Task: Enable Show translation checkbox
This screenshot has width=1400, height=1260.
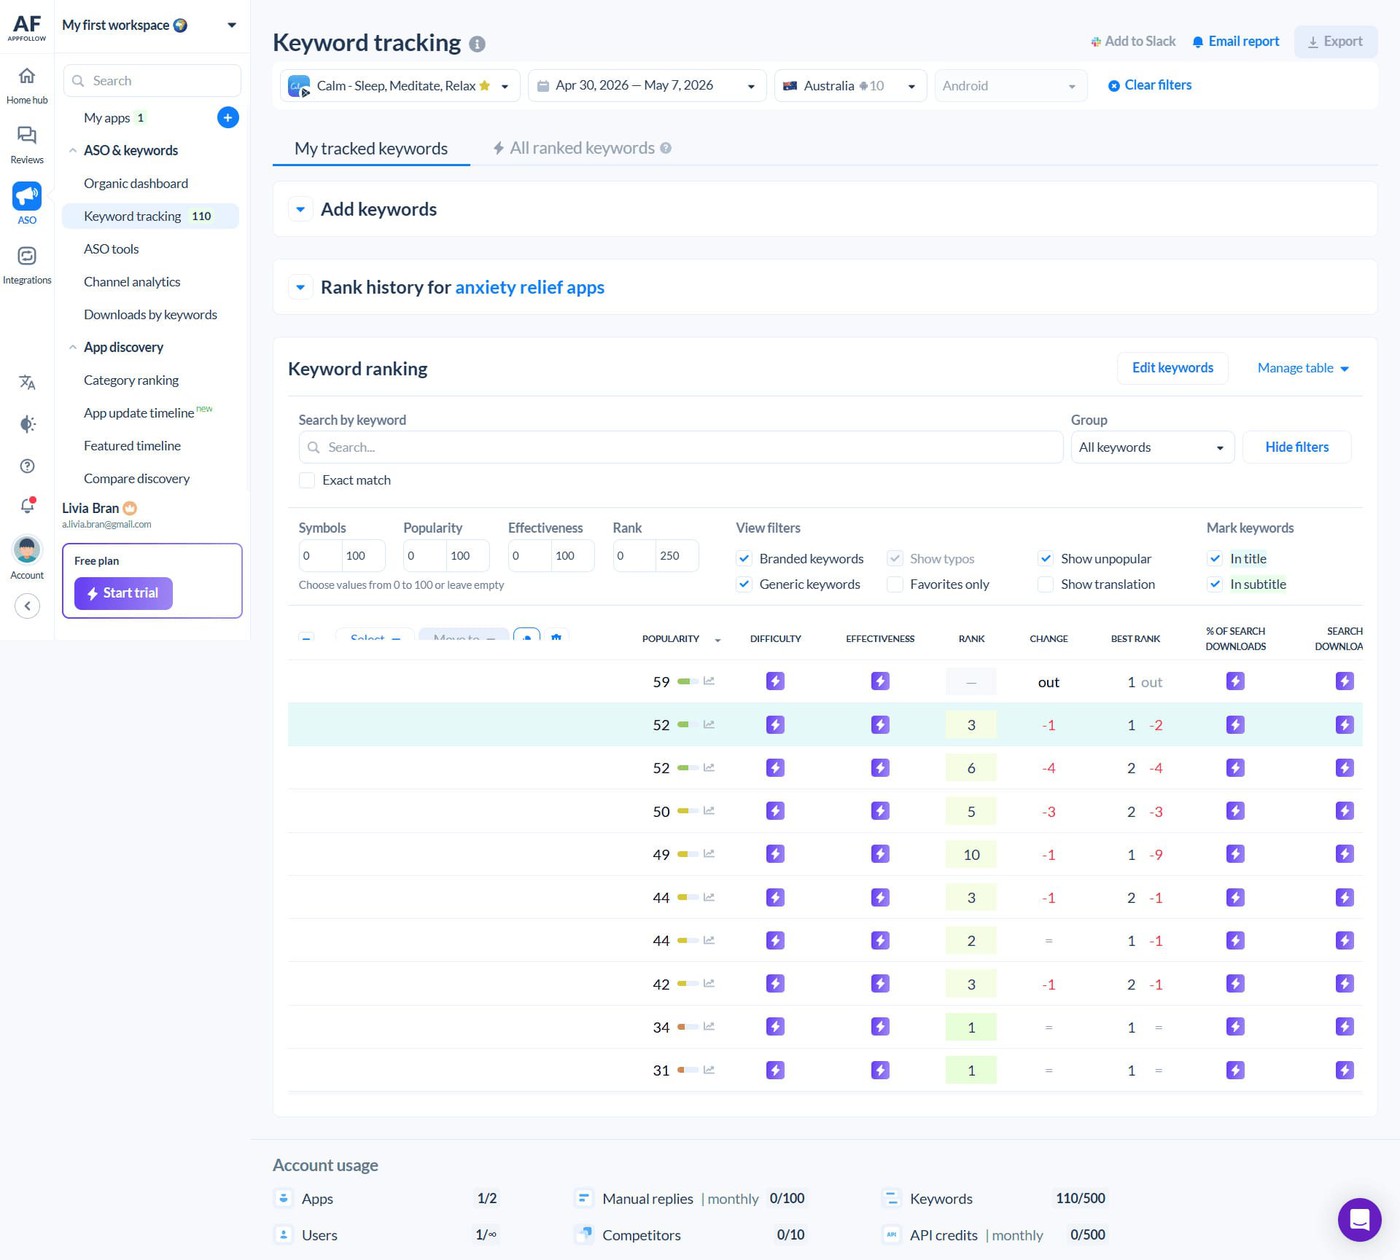Action: click(1045, 584)
